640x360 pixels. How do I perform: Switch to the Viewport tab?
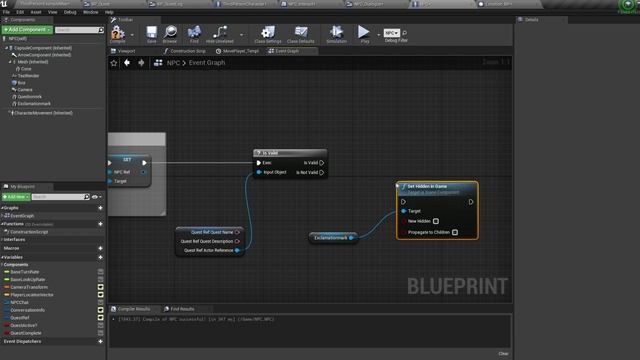pos(123,51)
